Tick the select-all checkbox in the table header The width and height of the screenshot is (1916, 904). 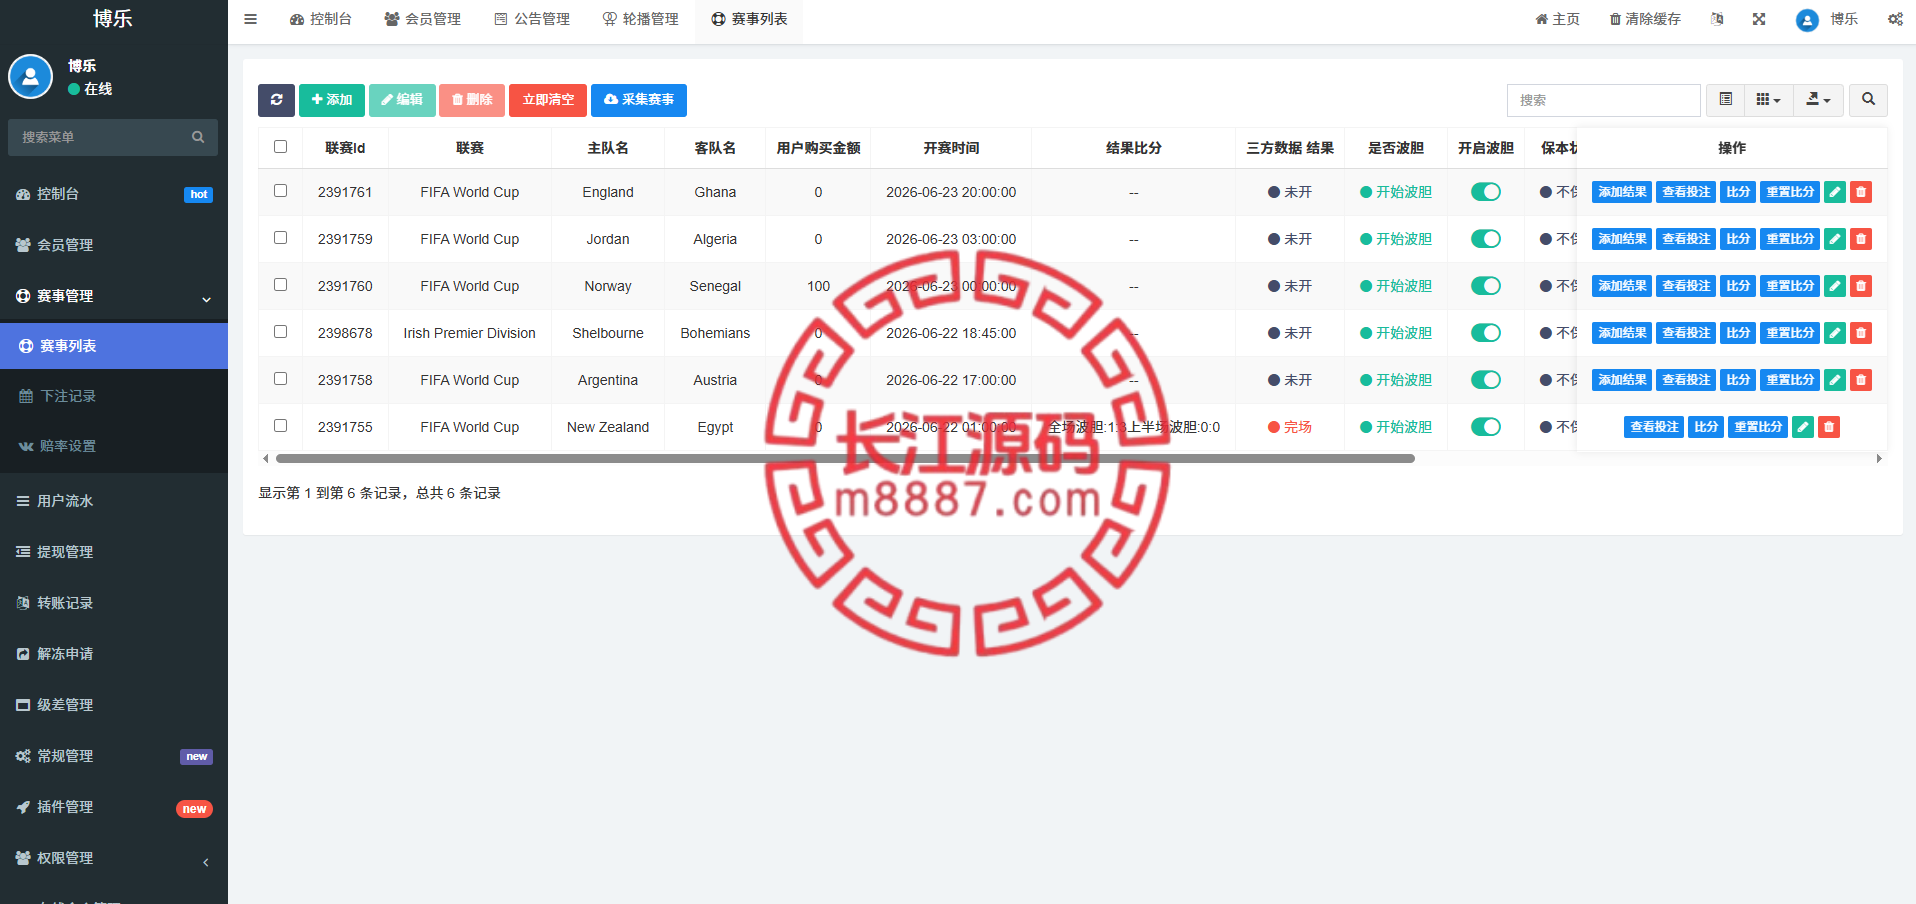(x=281, y=147)
